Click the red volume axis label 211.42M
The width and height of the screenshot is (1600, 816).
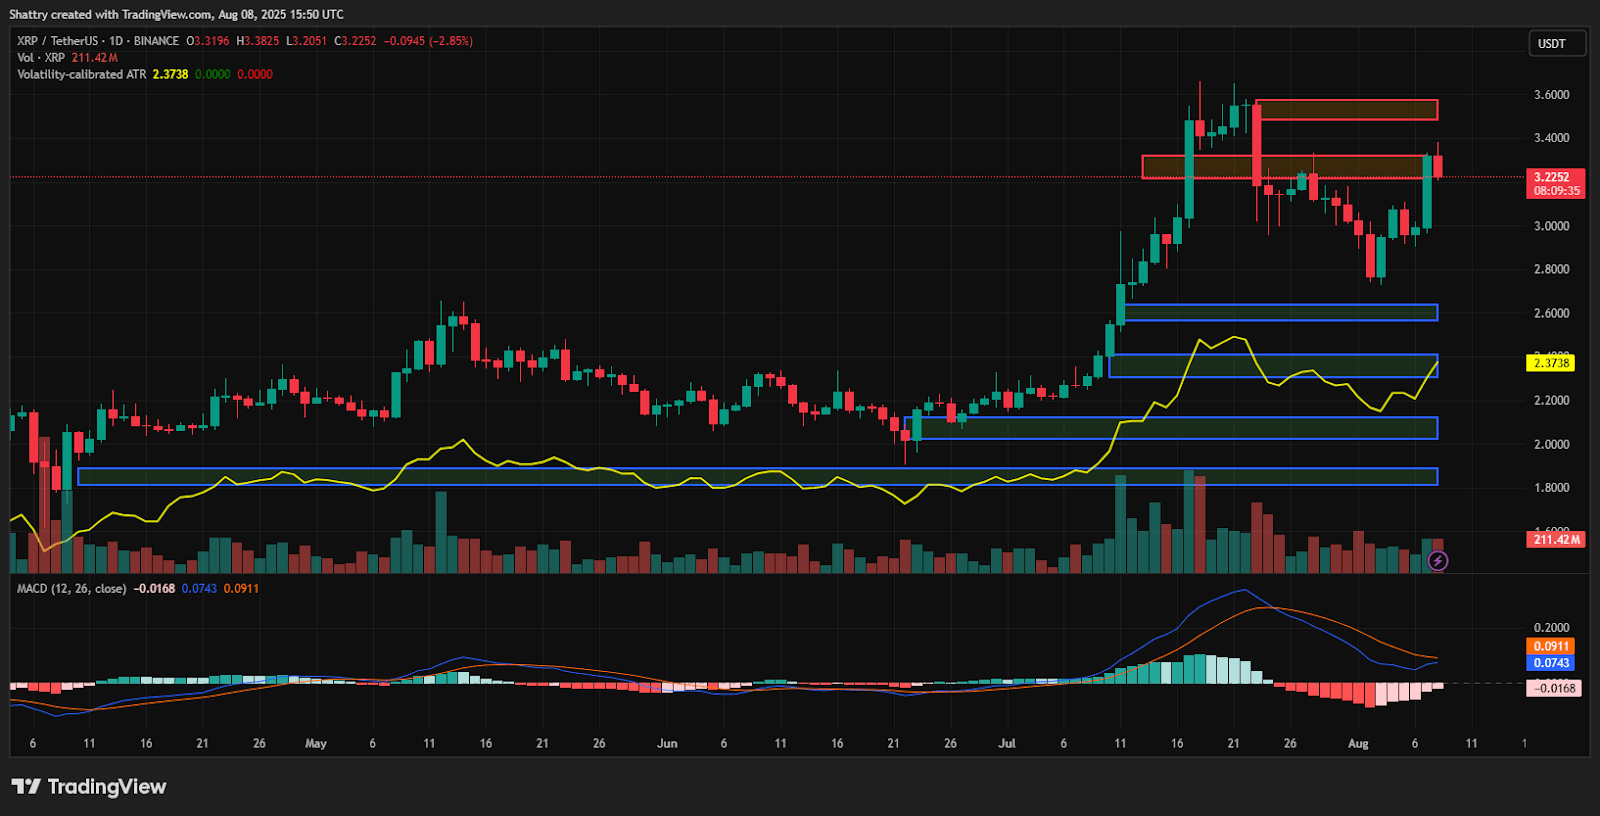tap(1556, 539)
